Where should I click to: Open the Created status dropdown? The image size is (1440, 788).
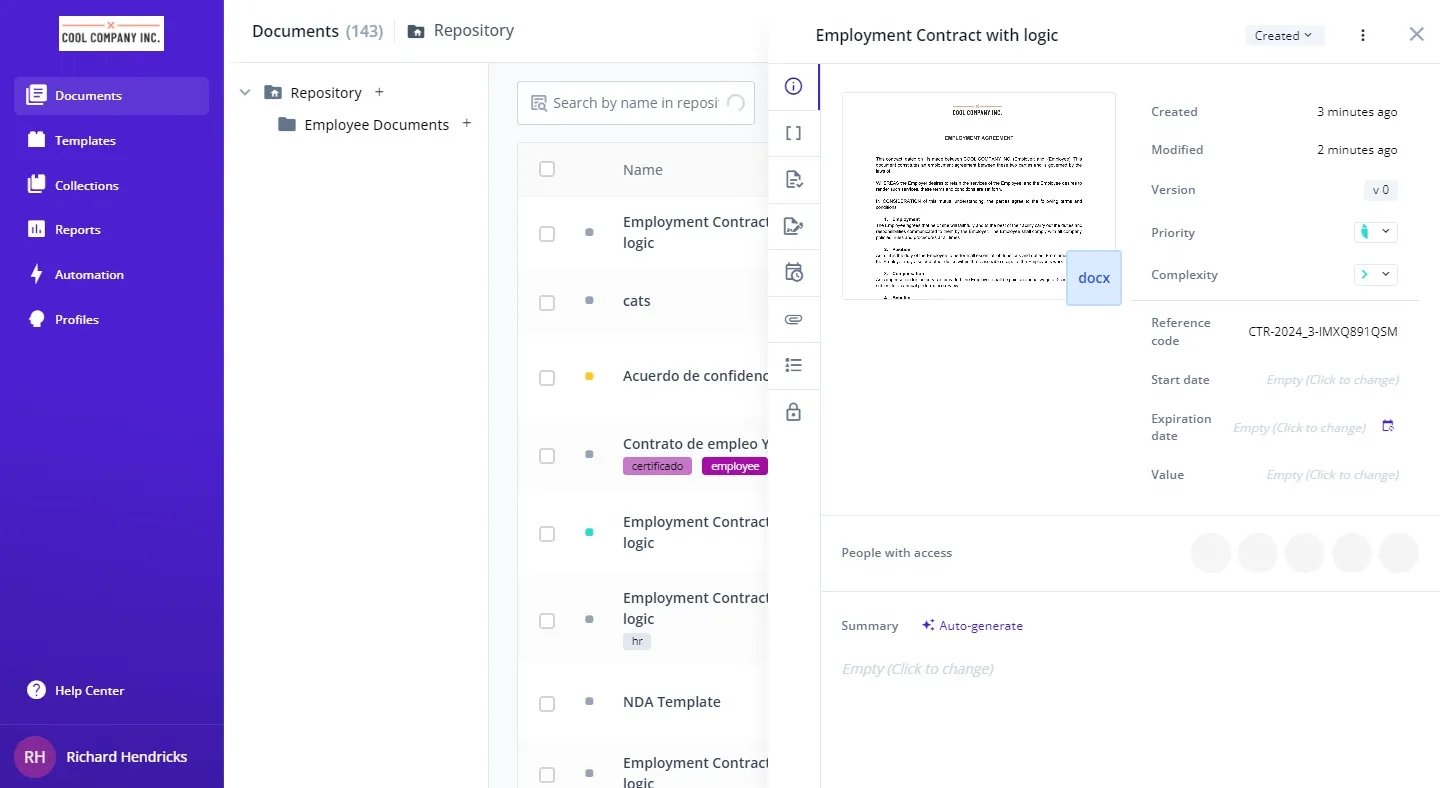click(x=1284, y=35)
